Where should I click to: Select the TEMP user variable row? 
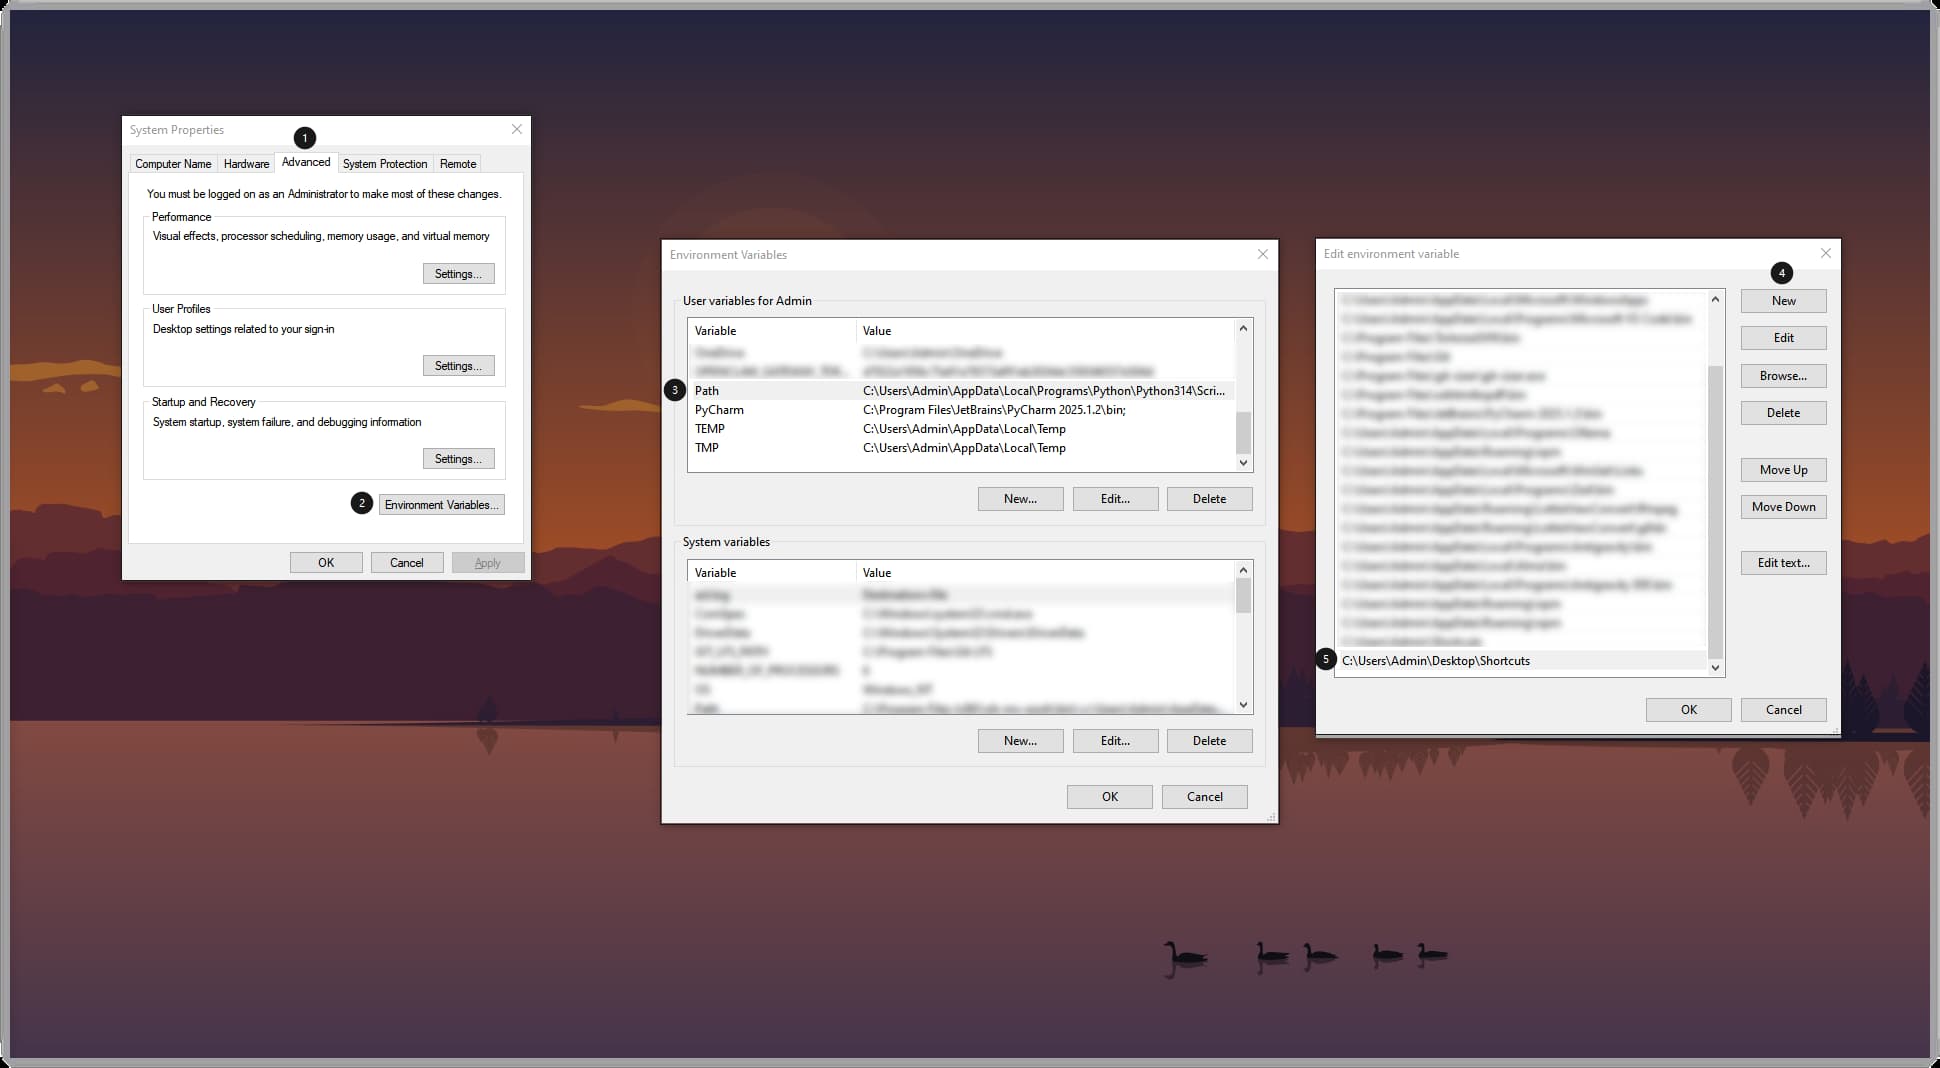(x=961, y=429)
